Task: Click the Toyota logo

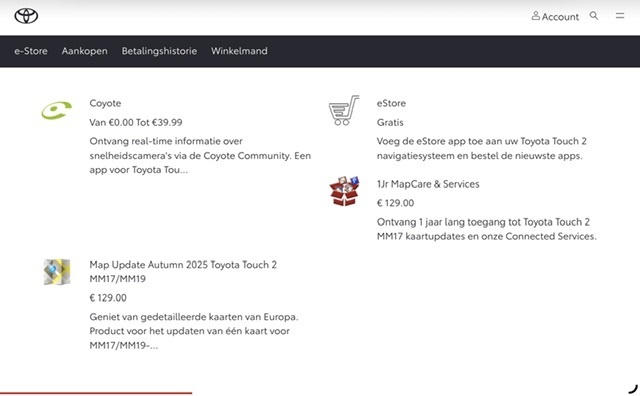Action: (26, 16)
